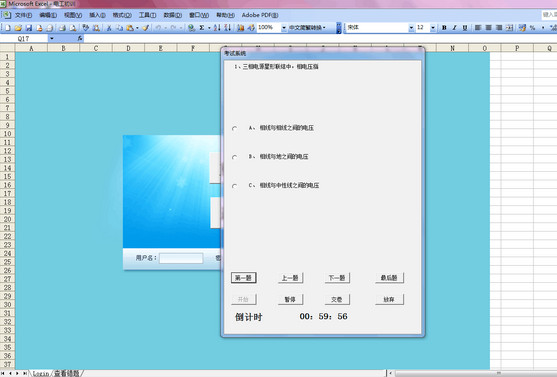Open the Paste options dropdown arrow
The image size is (557, 377).
click(x=137, y=28)
